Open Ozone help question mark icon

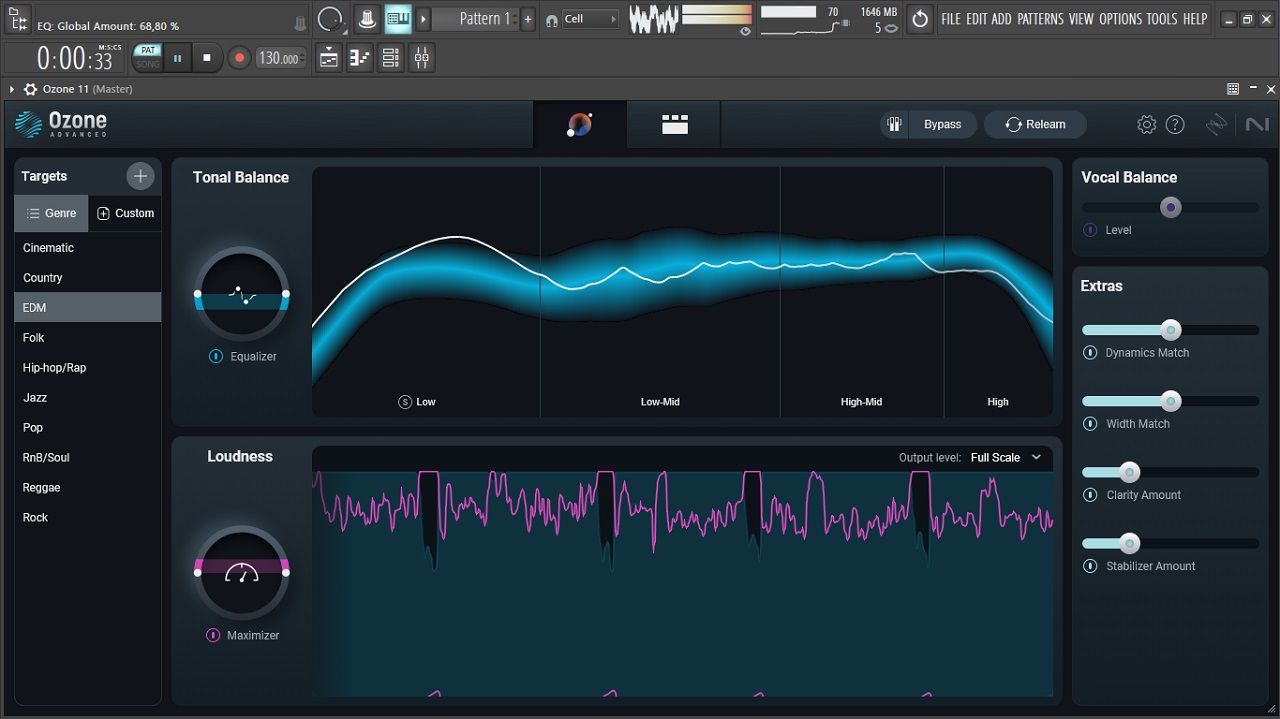(x=1175, y=125)
